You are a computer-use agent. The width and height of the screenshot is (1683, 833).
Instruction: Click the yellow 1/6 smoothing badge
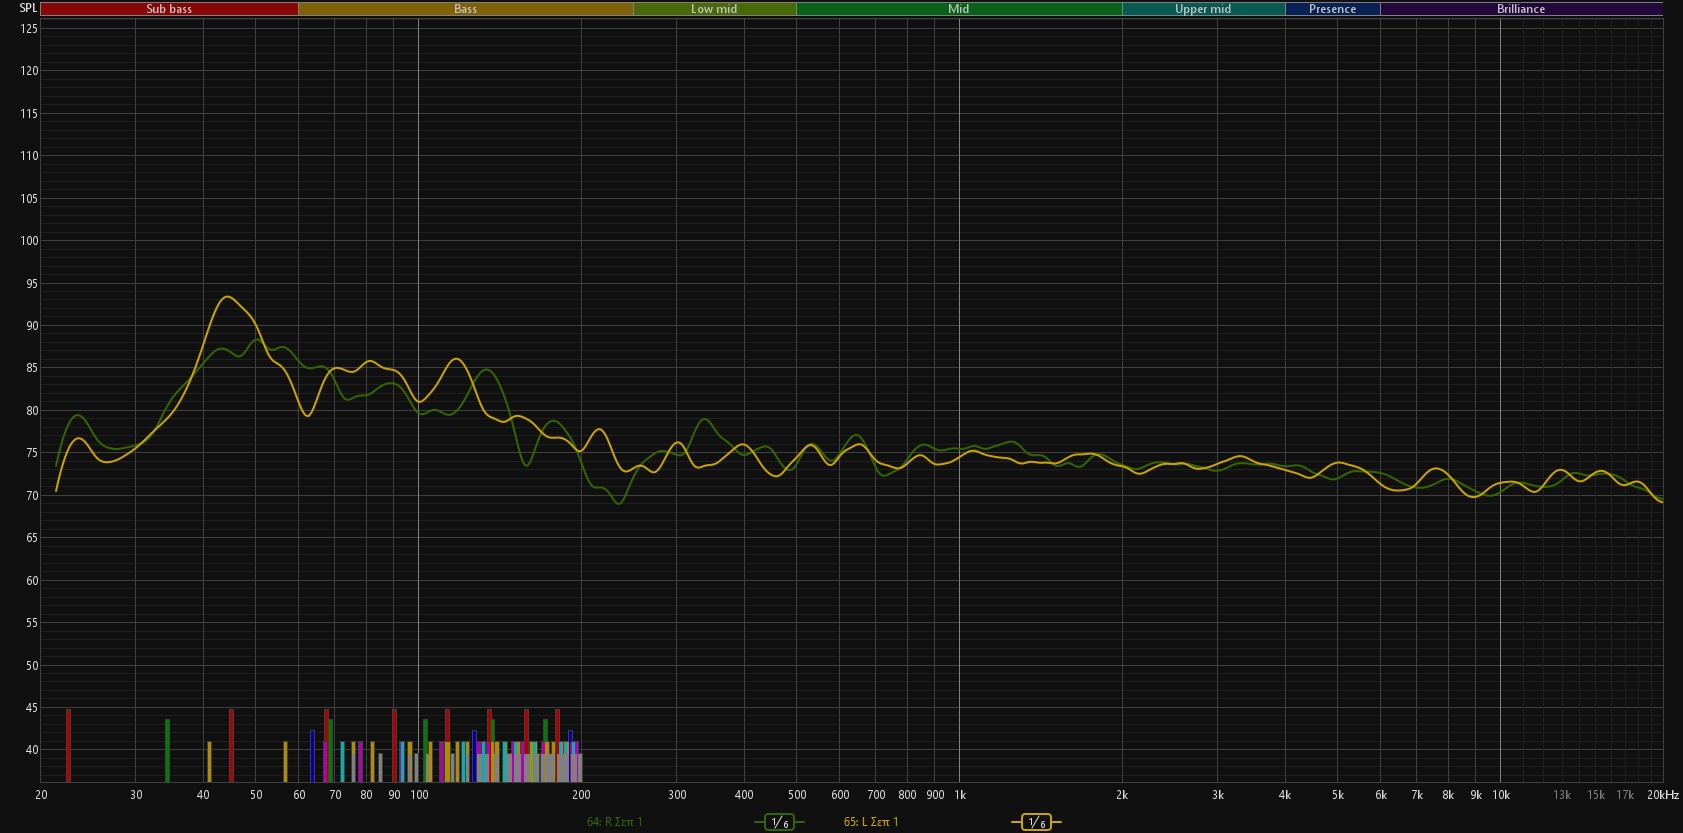tap(1036, 822)
